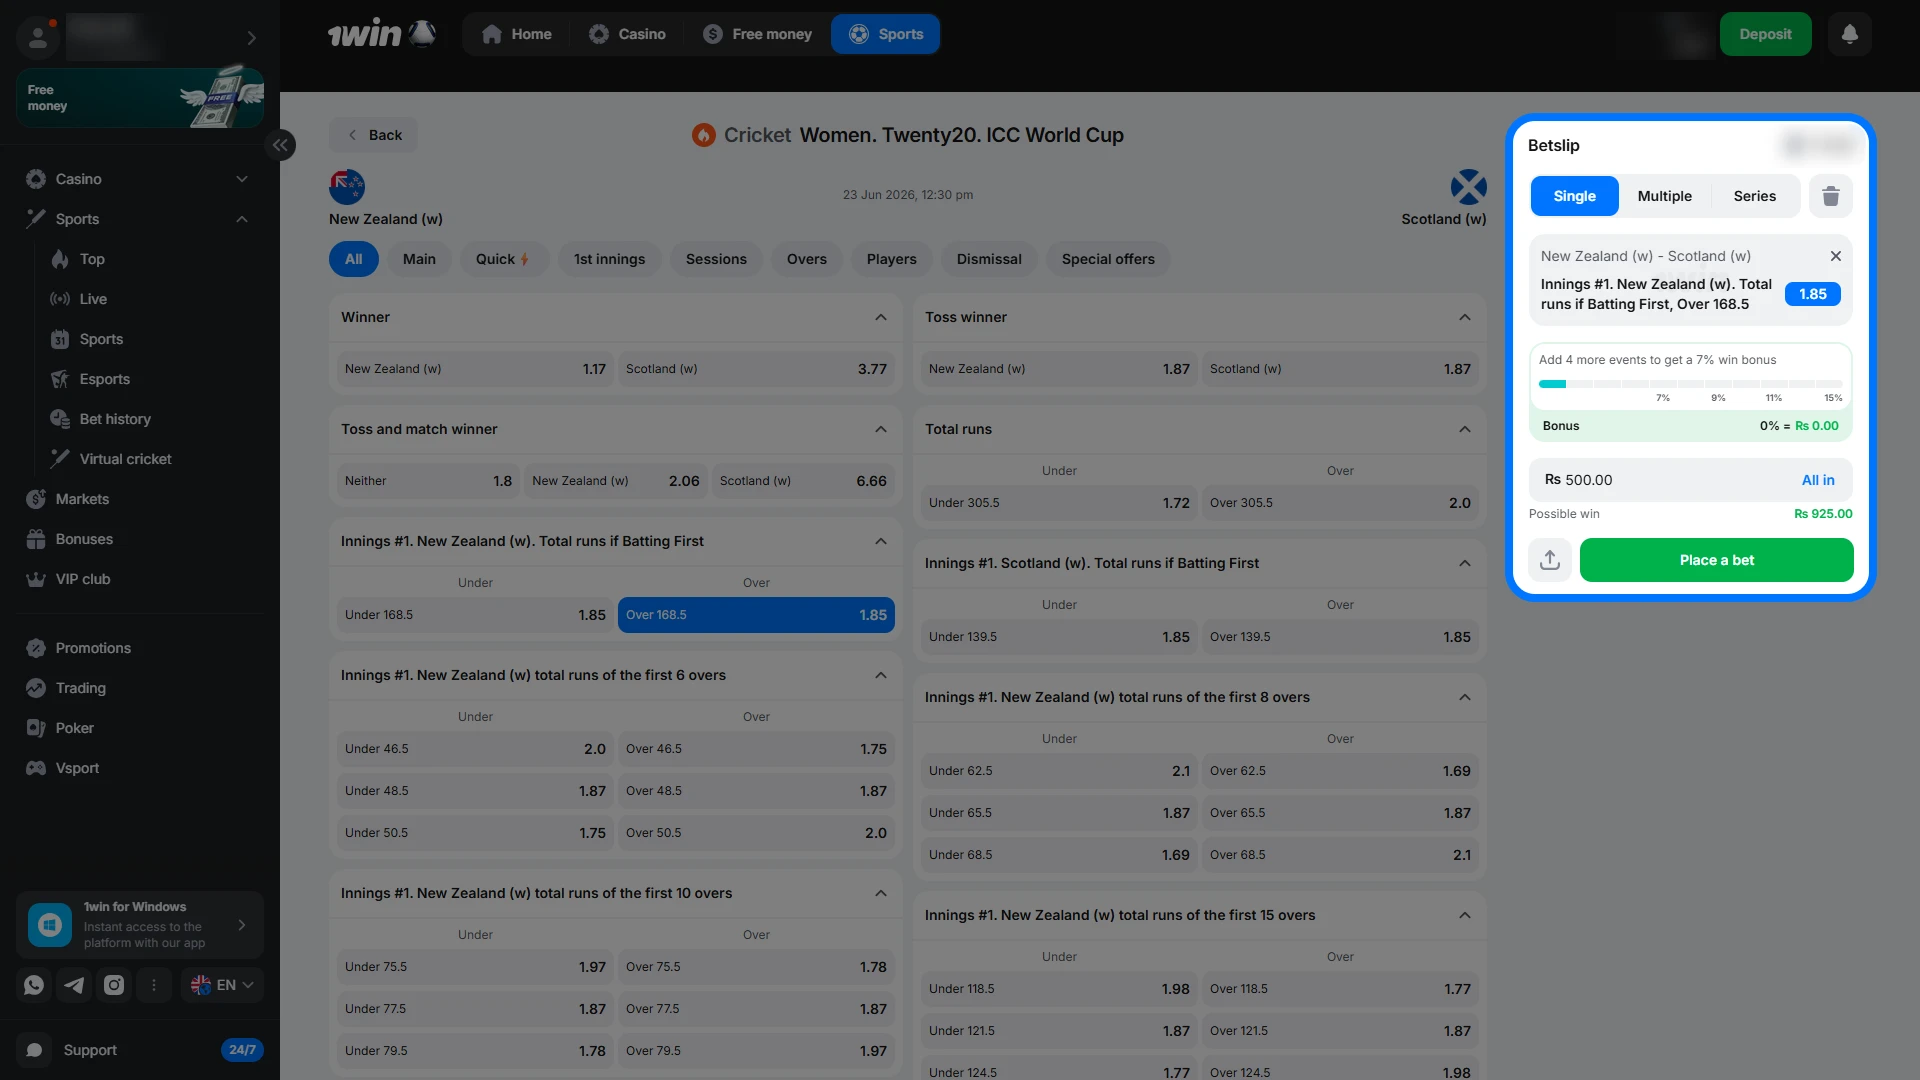Click All in stake link
1920x1080 pixels.
pos(1817,480)
